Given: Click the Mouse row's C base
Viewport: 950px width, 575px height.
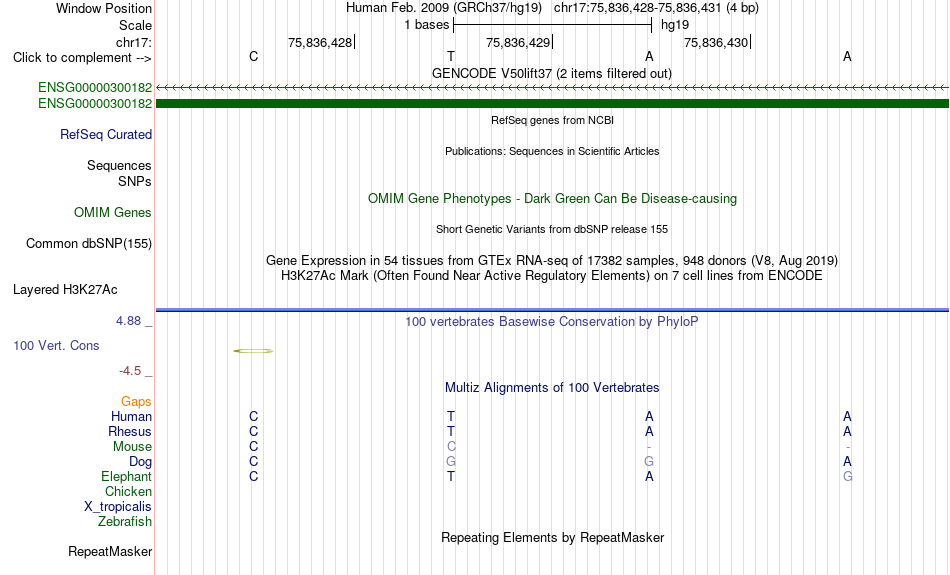Looking at the screenshot, I should point(451,447).
